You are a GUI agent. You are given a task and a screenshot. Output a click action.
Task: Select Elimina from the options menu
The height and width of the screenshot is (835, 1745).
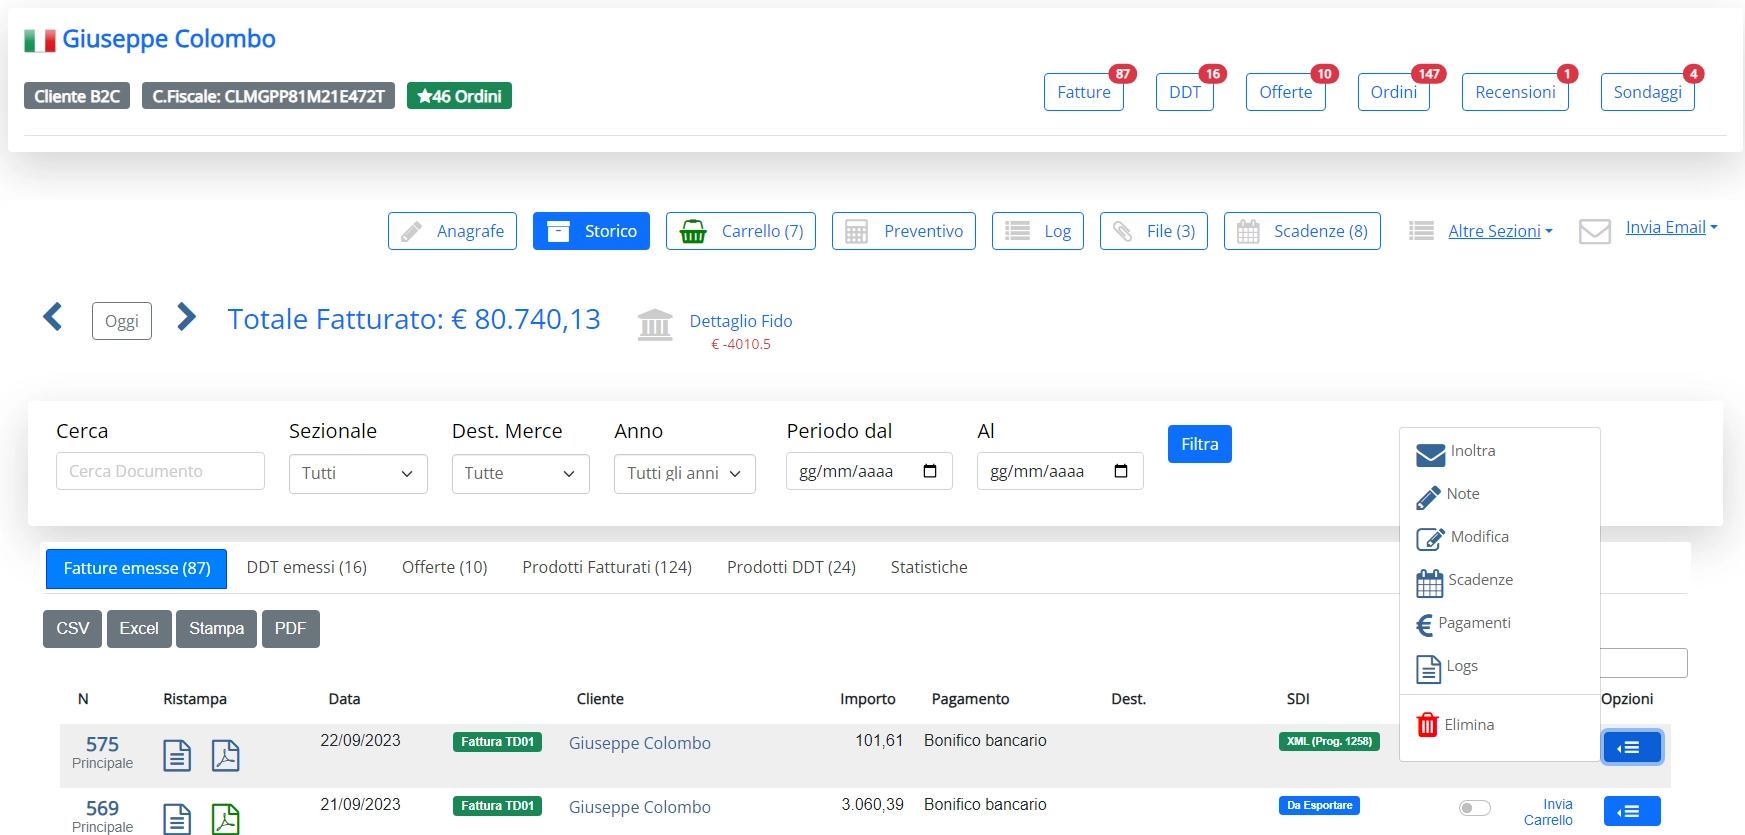click(x=1468, y=725)
